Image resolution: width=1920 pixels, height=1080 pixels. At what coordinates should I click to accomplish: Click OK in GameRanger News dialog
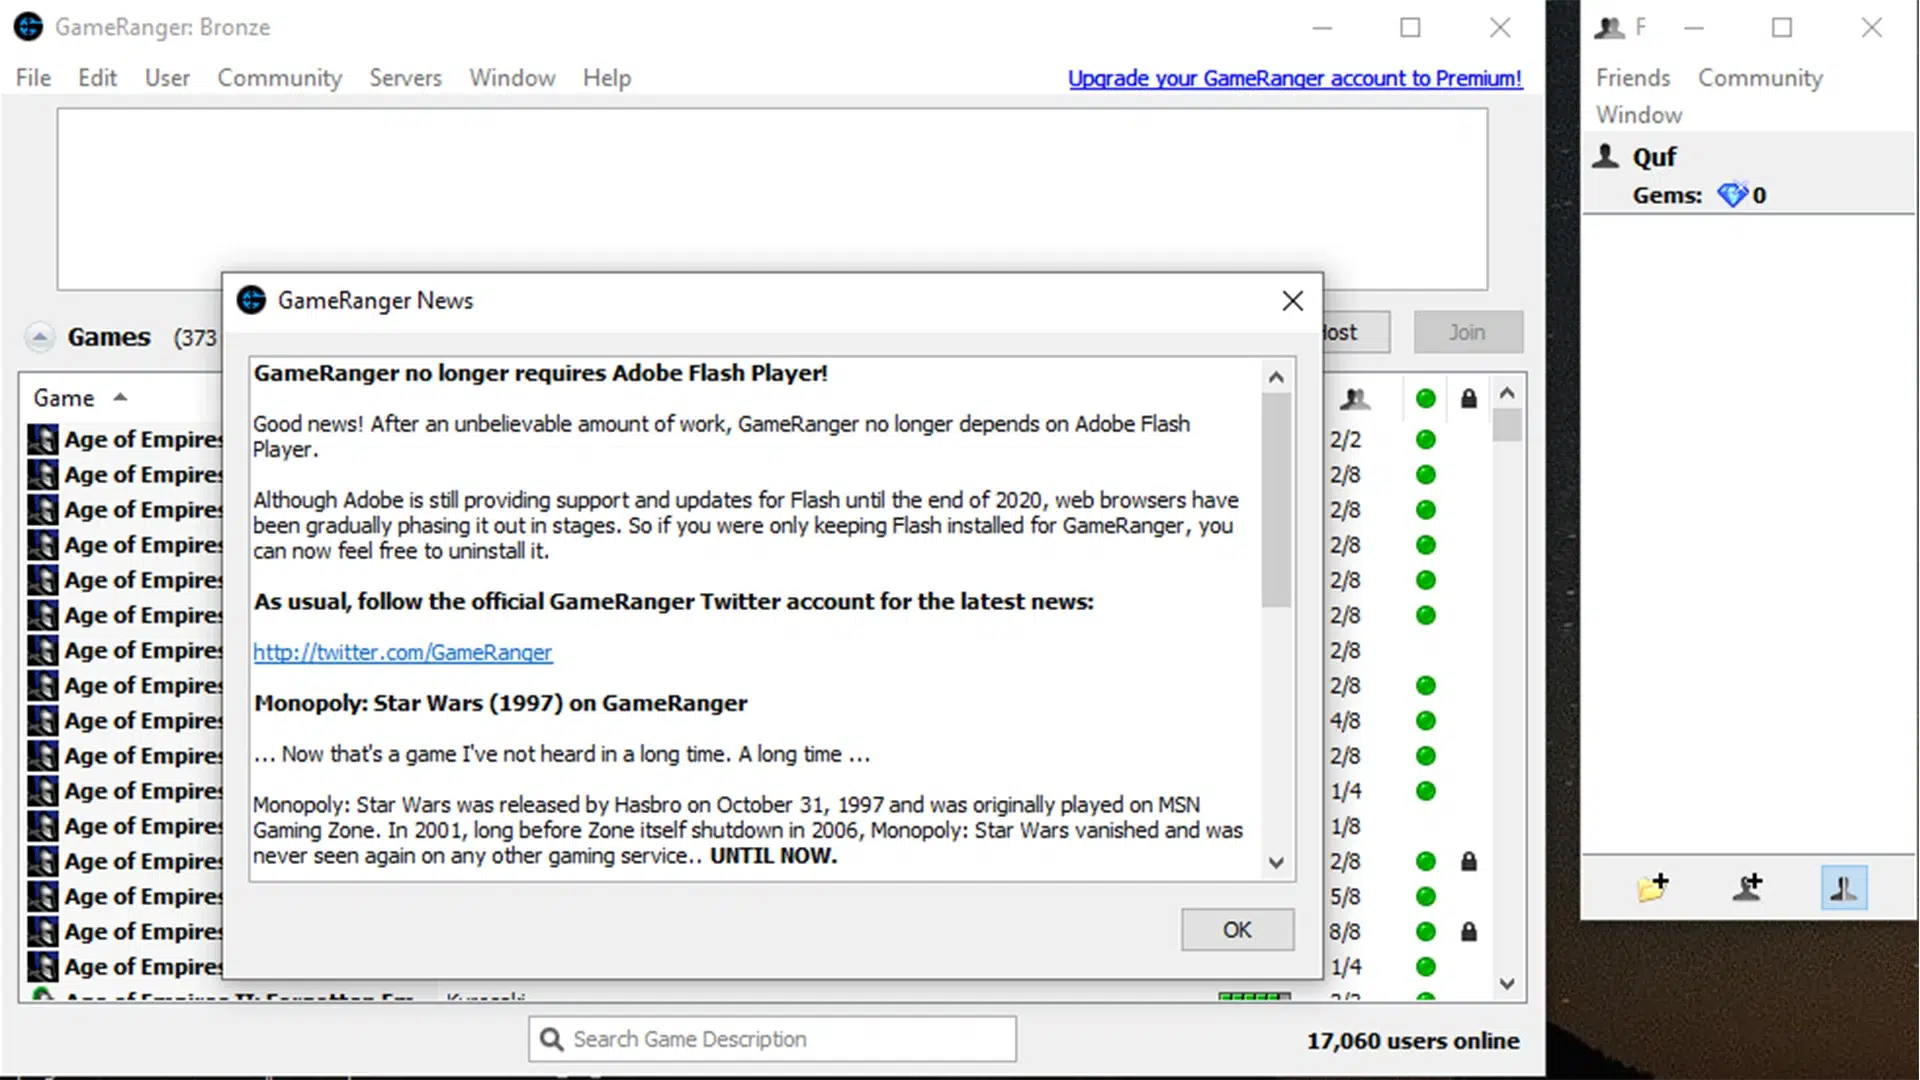point(1237,930)
